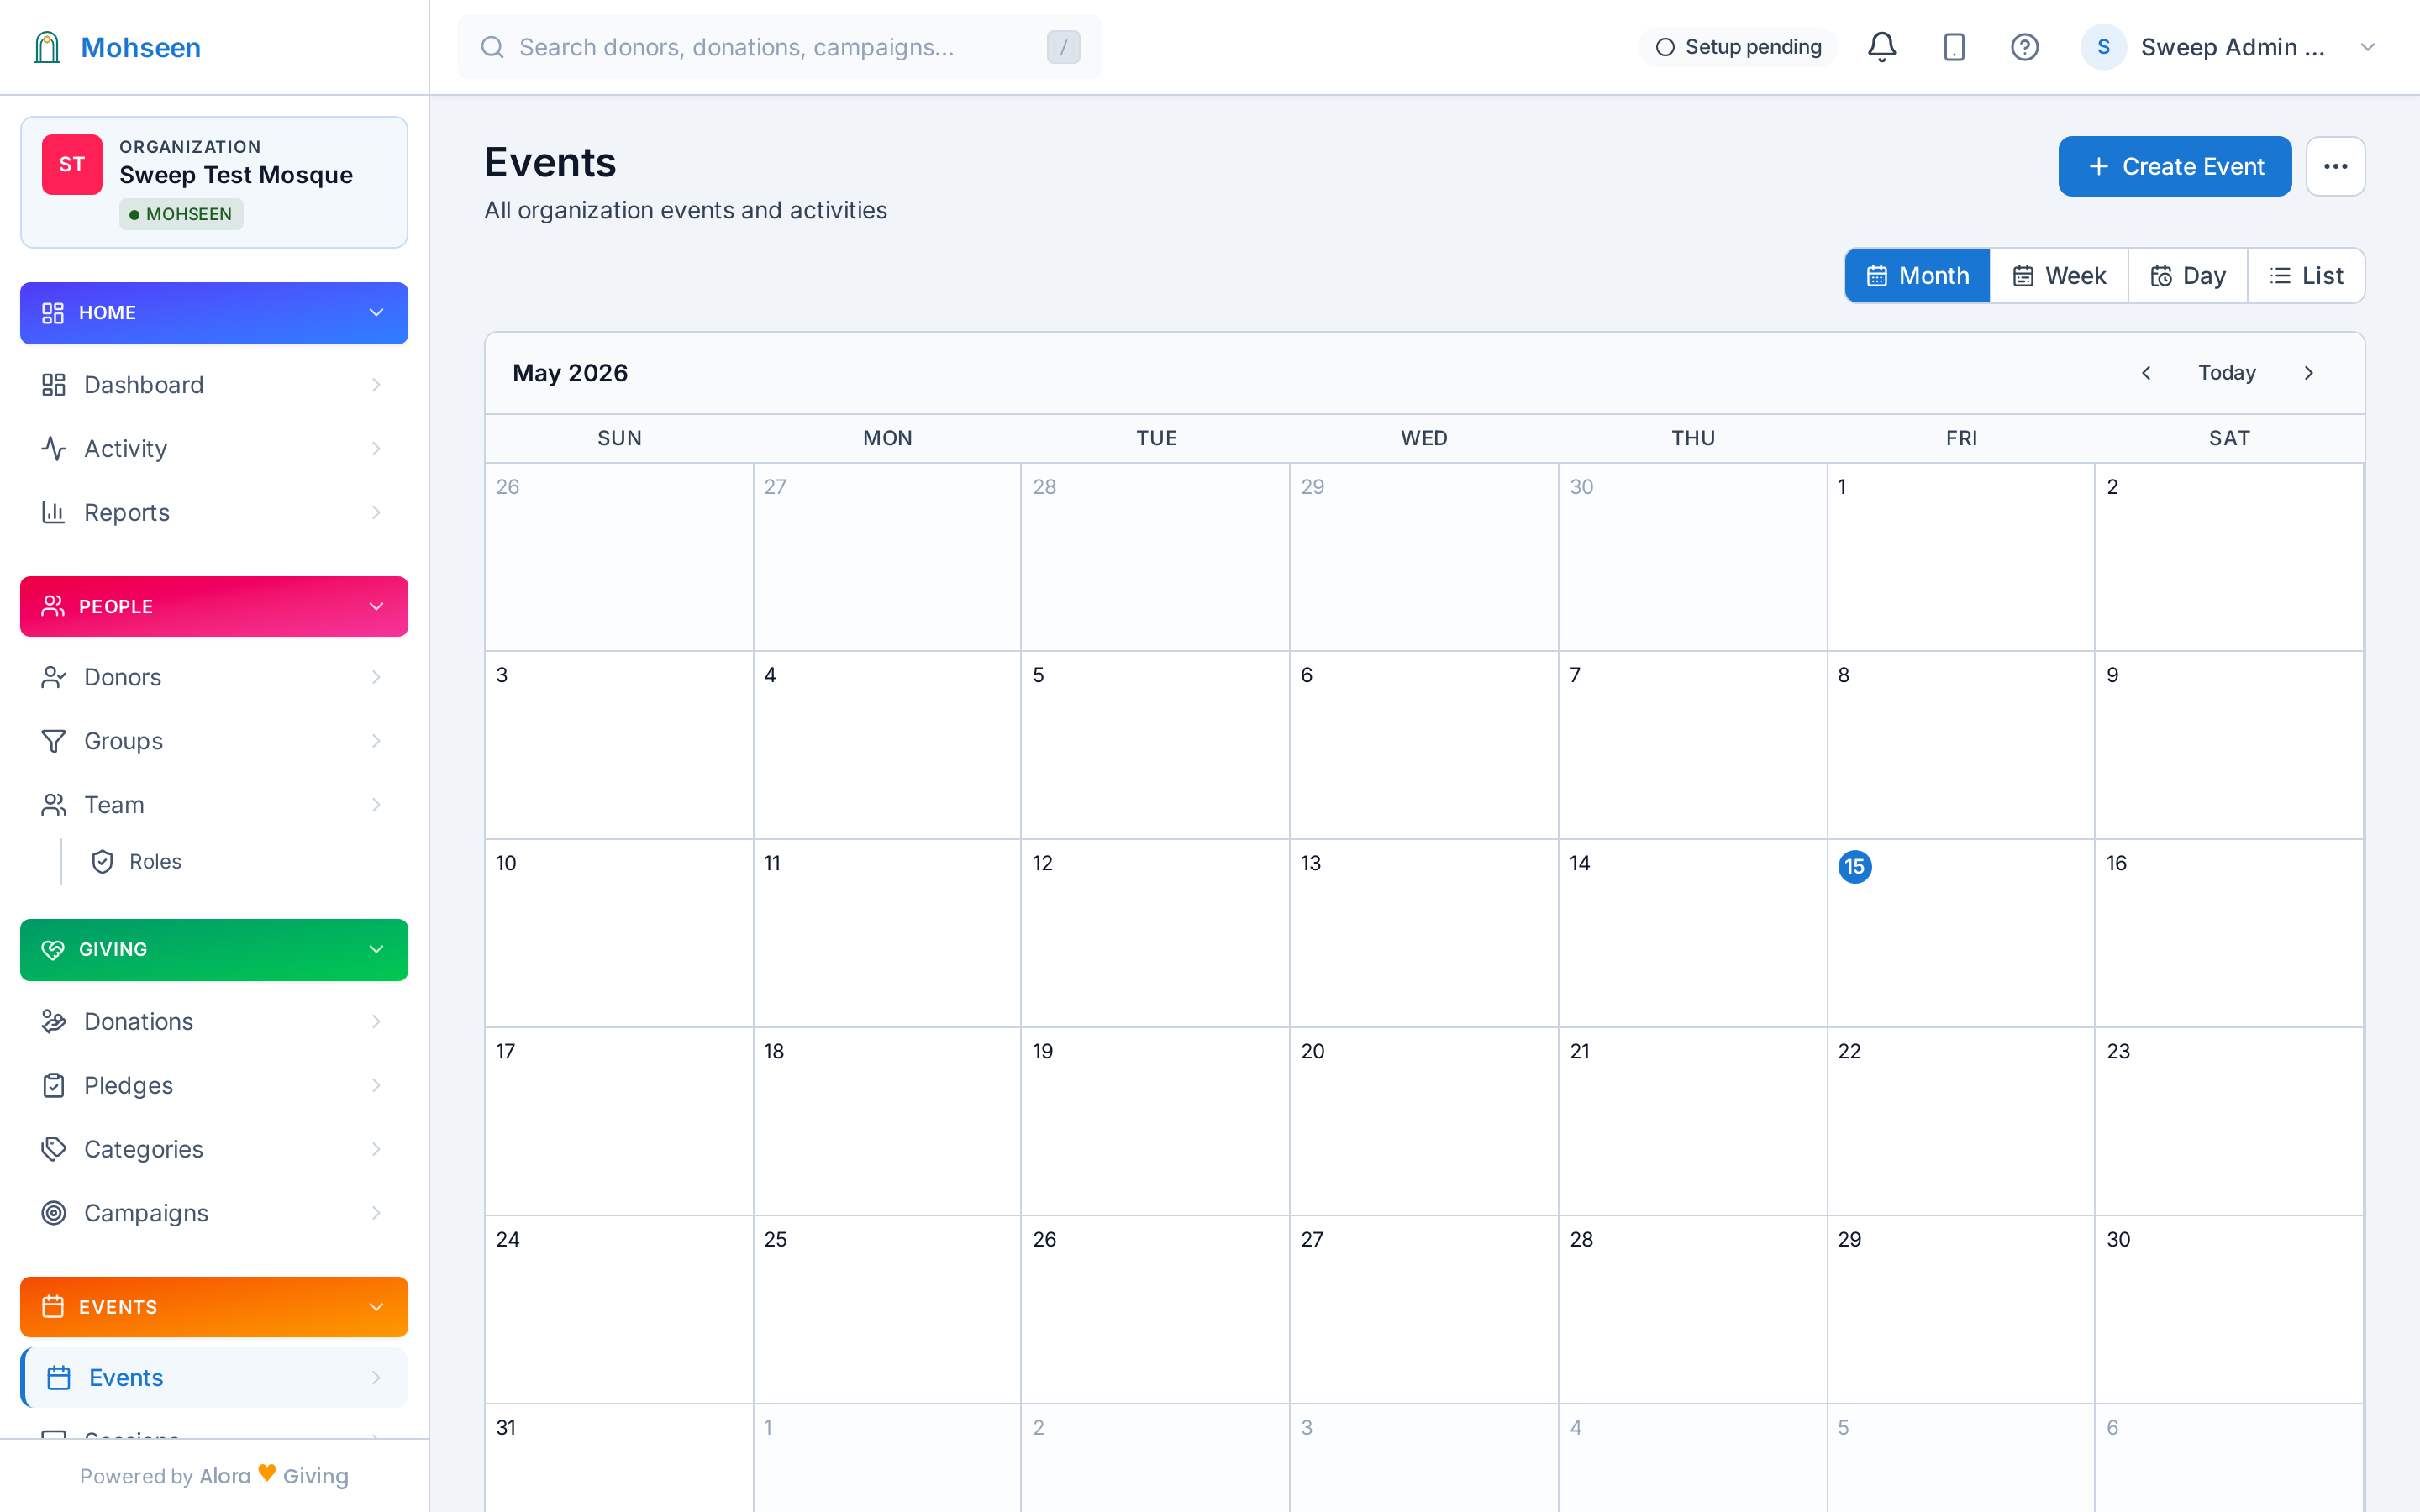Click the May 2026 month title

click(570, 373)
